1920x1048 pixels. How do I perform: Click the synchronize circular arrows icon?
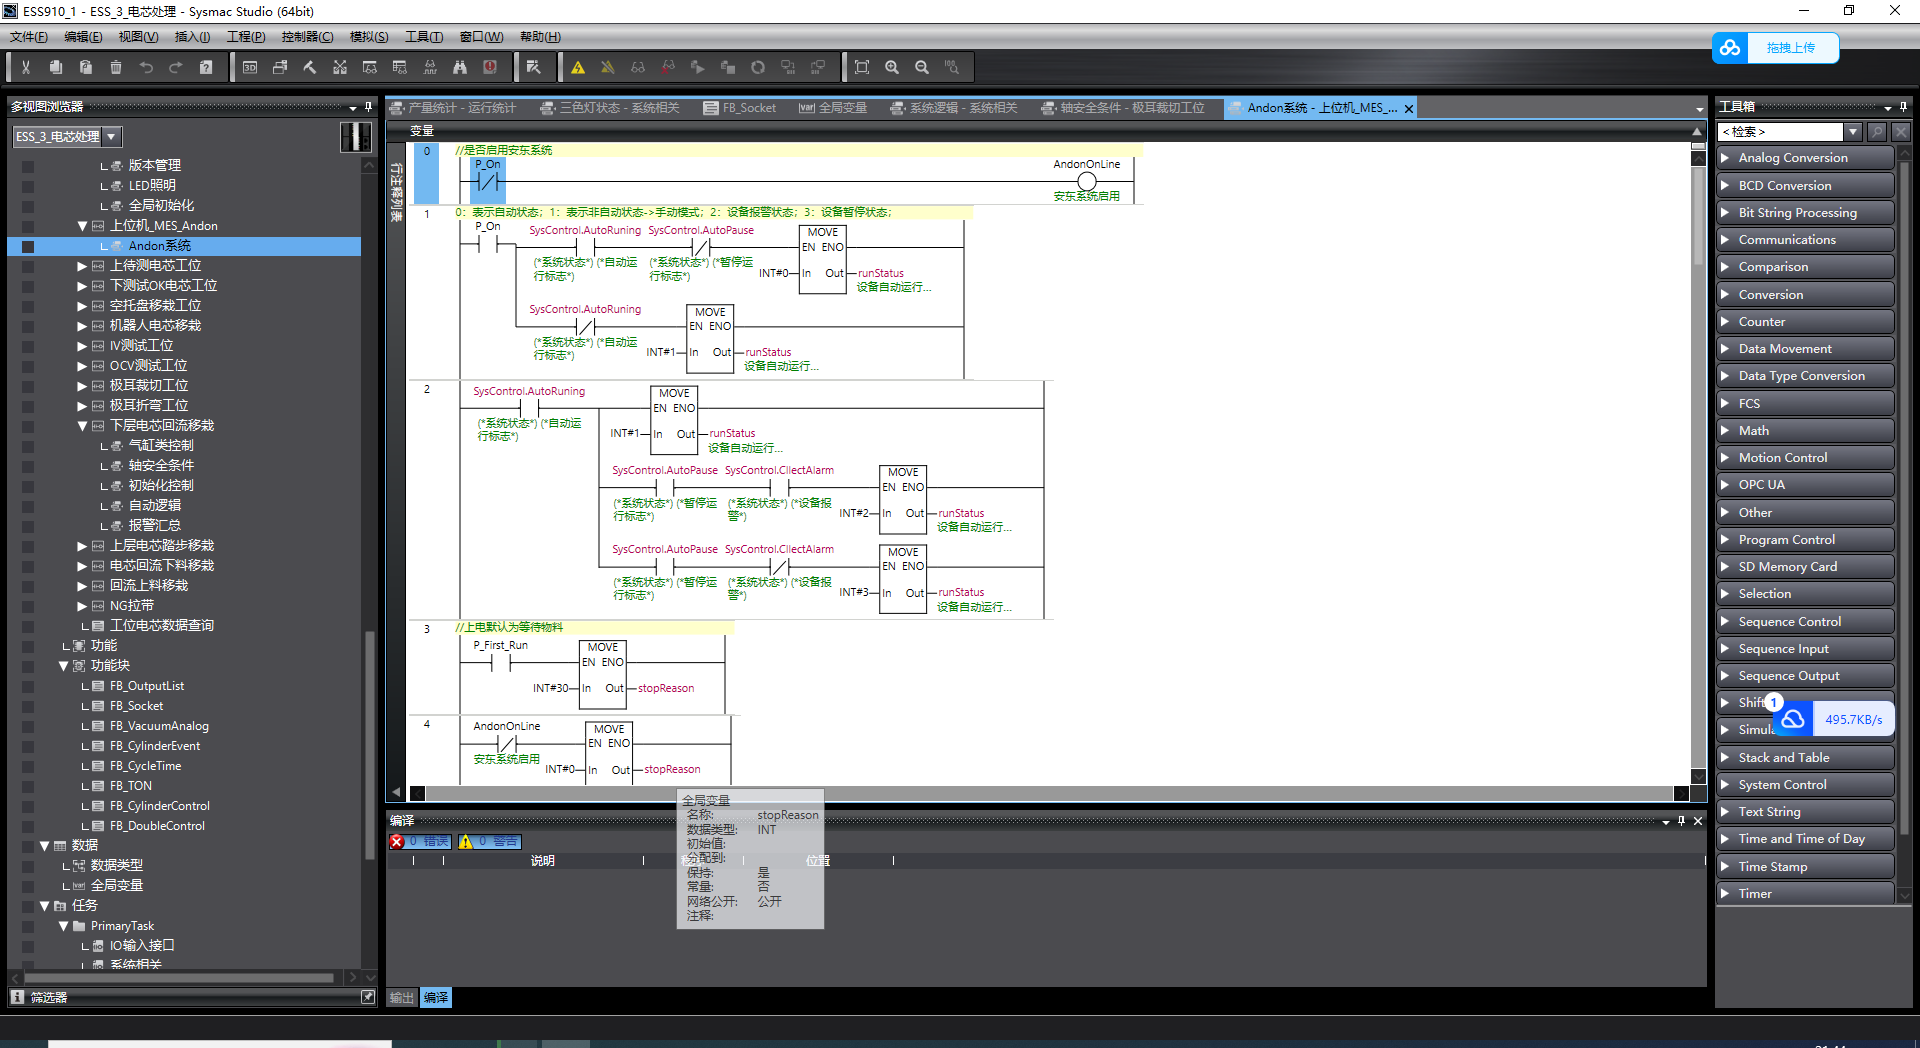[758, 67]
